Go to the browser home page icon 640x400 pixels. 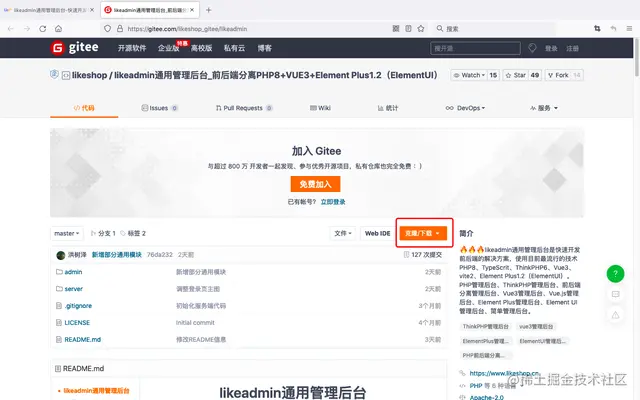pyautogui.click(x=58, y=29)
